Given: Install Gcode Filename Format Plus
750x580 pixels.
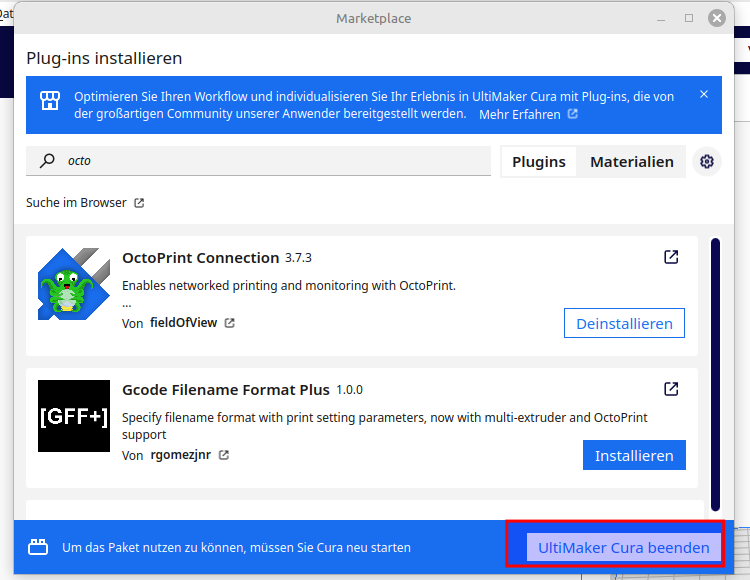Looking at the screenshot, I should tap(634, 455).
